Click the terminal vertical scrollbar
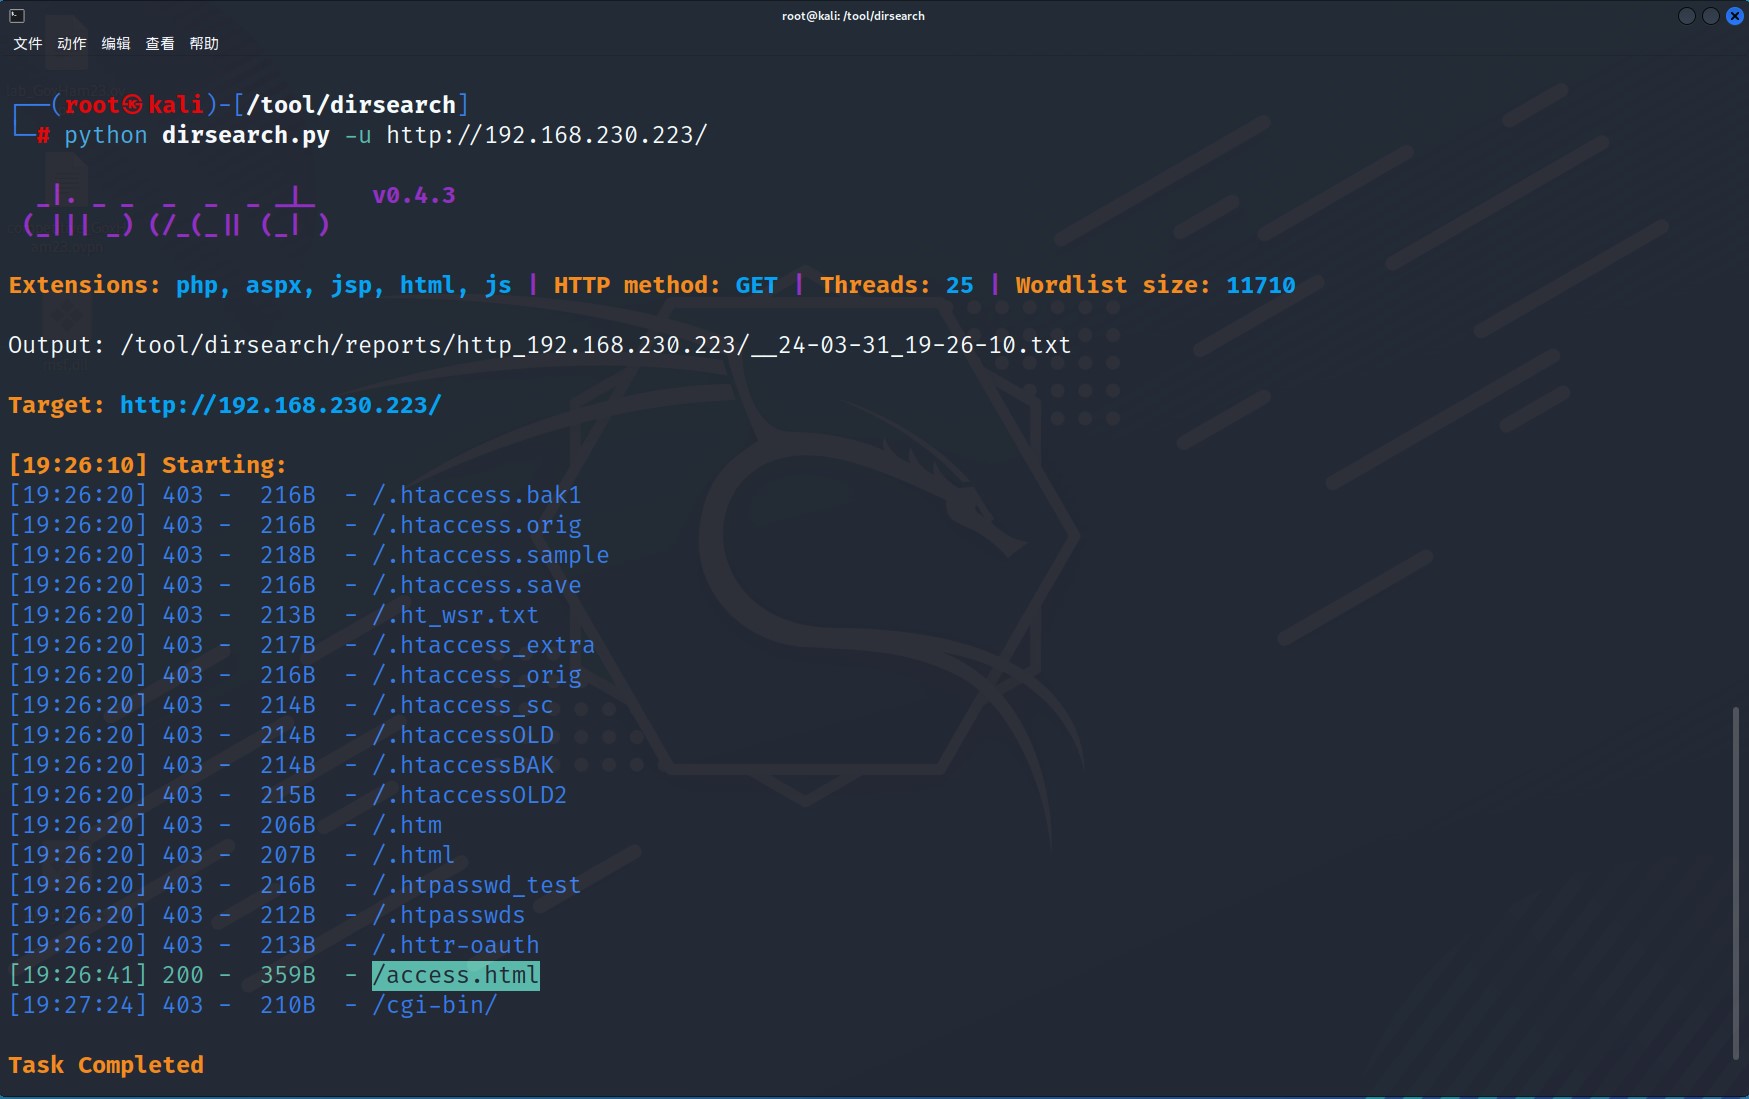Image resolution: width=1749 pixels, height=1099 pixels. pyautogui.click(x=1736, y=884)
